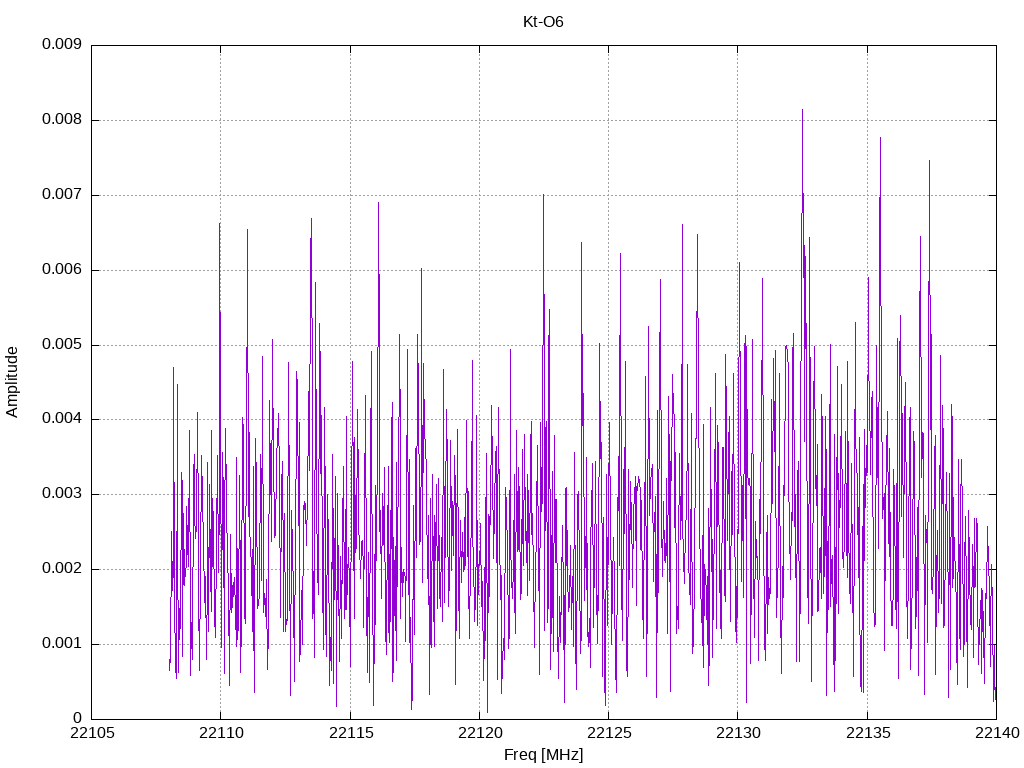The image size is (1024, 768).
Task: Click the 0.004 y-axis tick label
Action: [62, 419]
